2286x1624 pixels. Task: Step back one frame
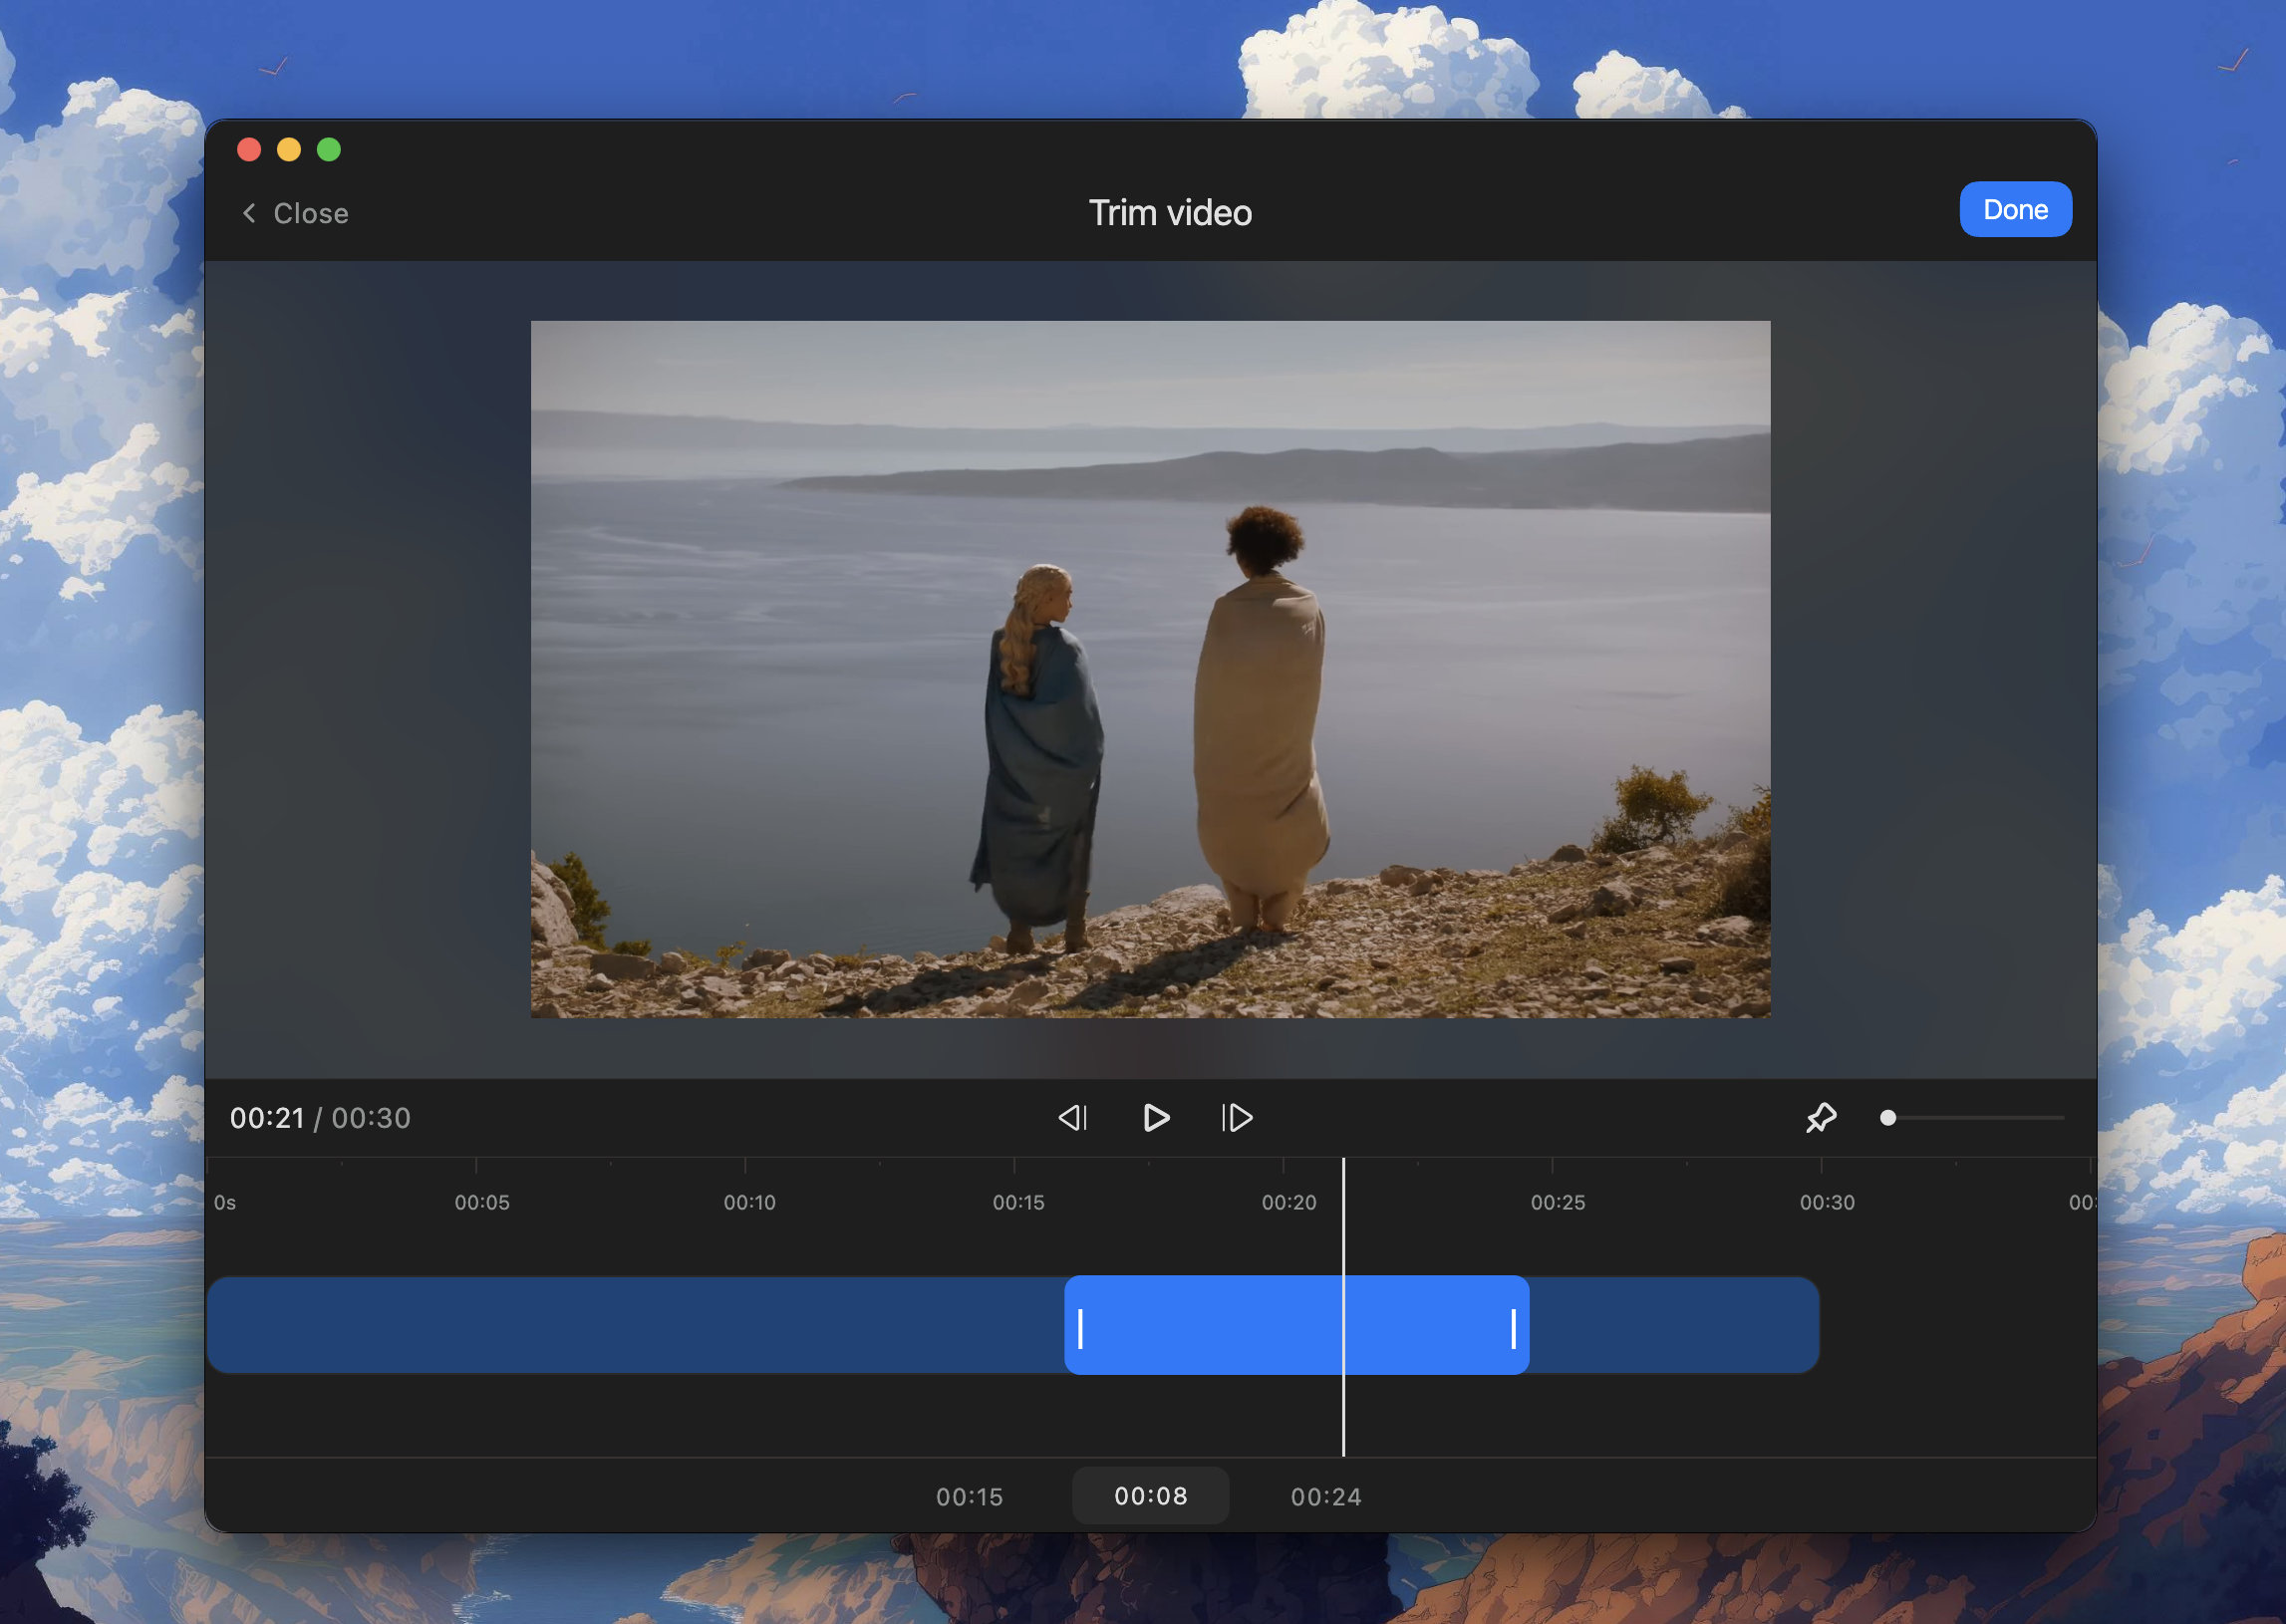[1072, 1117]
